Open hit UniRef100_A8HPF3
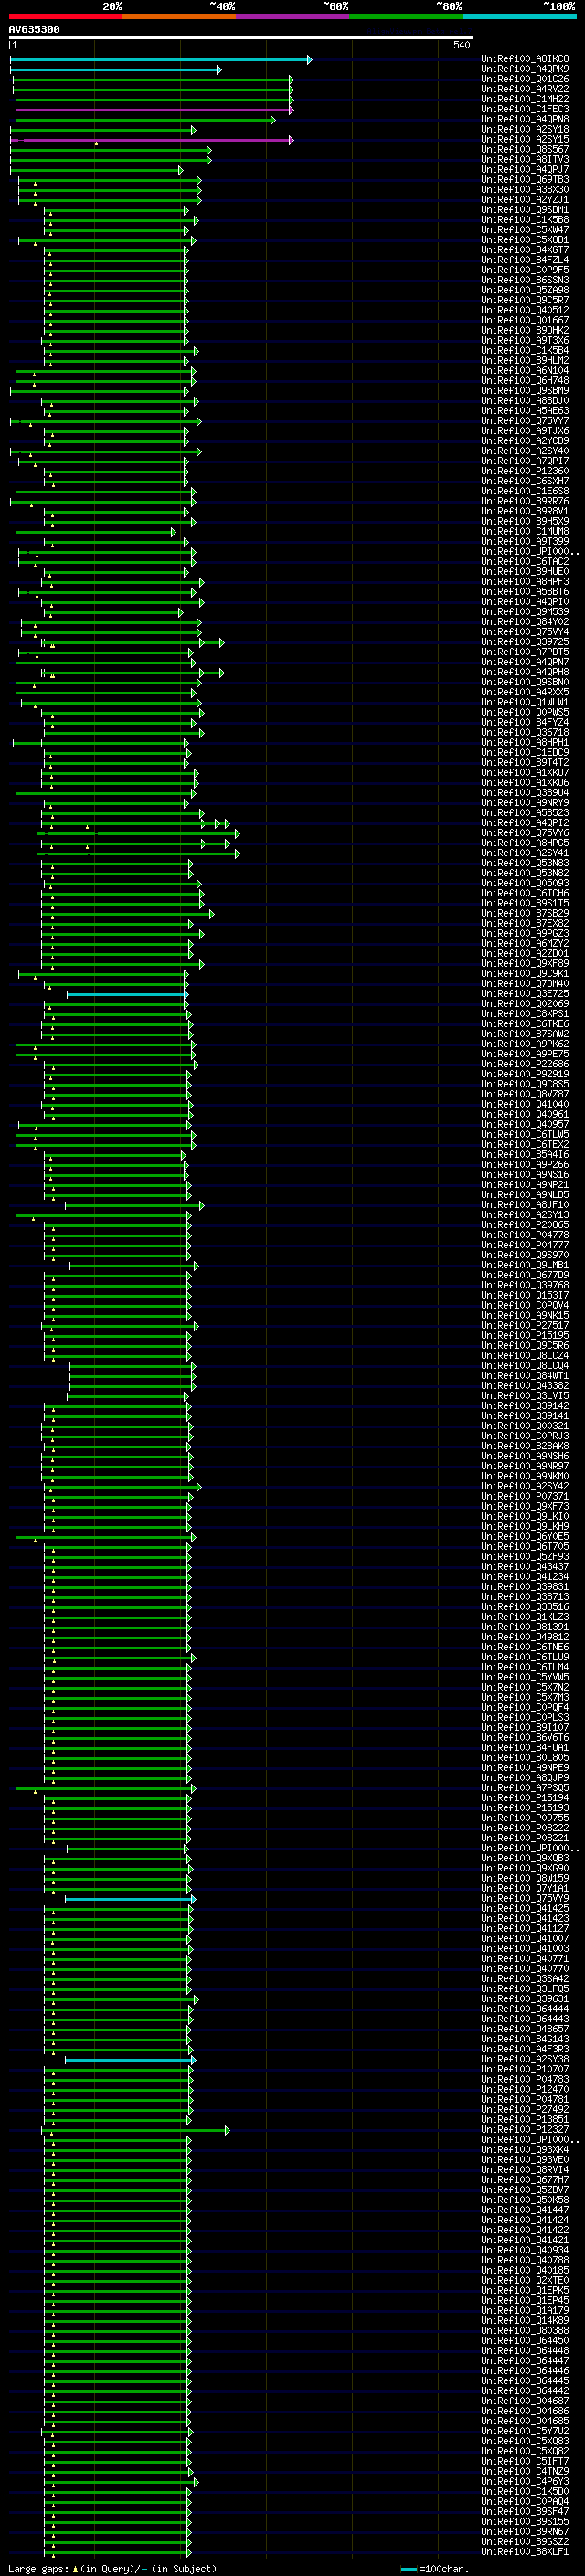 point(525,581)
